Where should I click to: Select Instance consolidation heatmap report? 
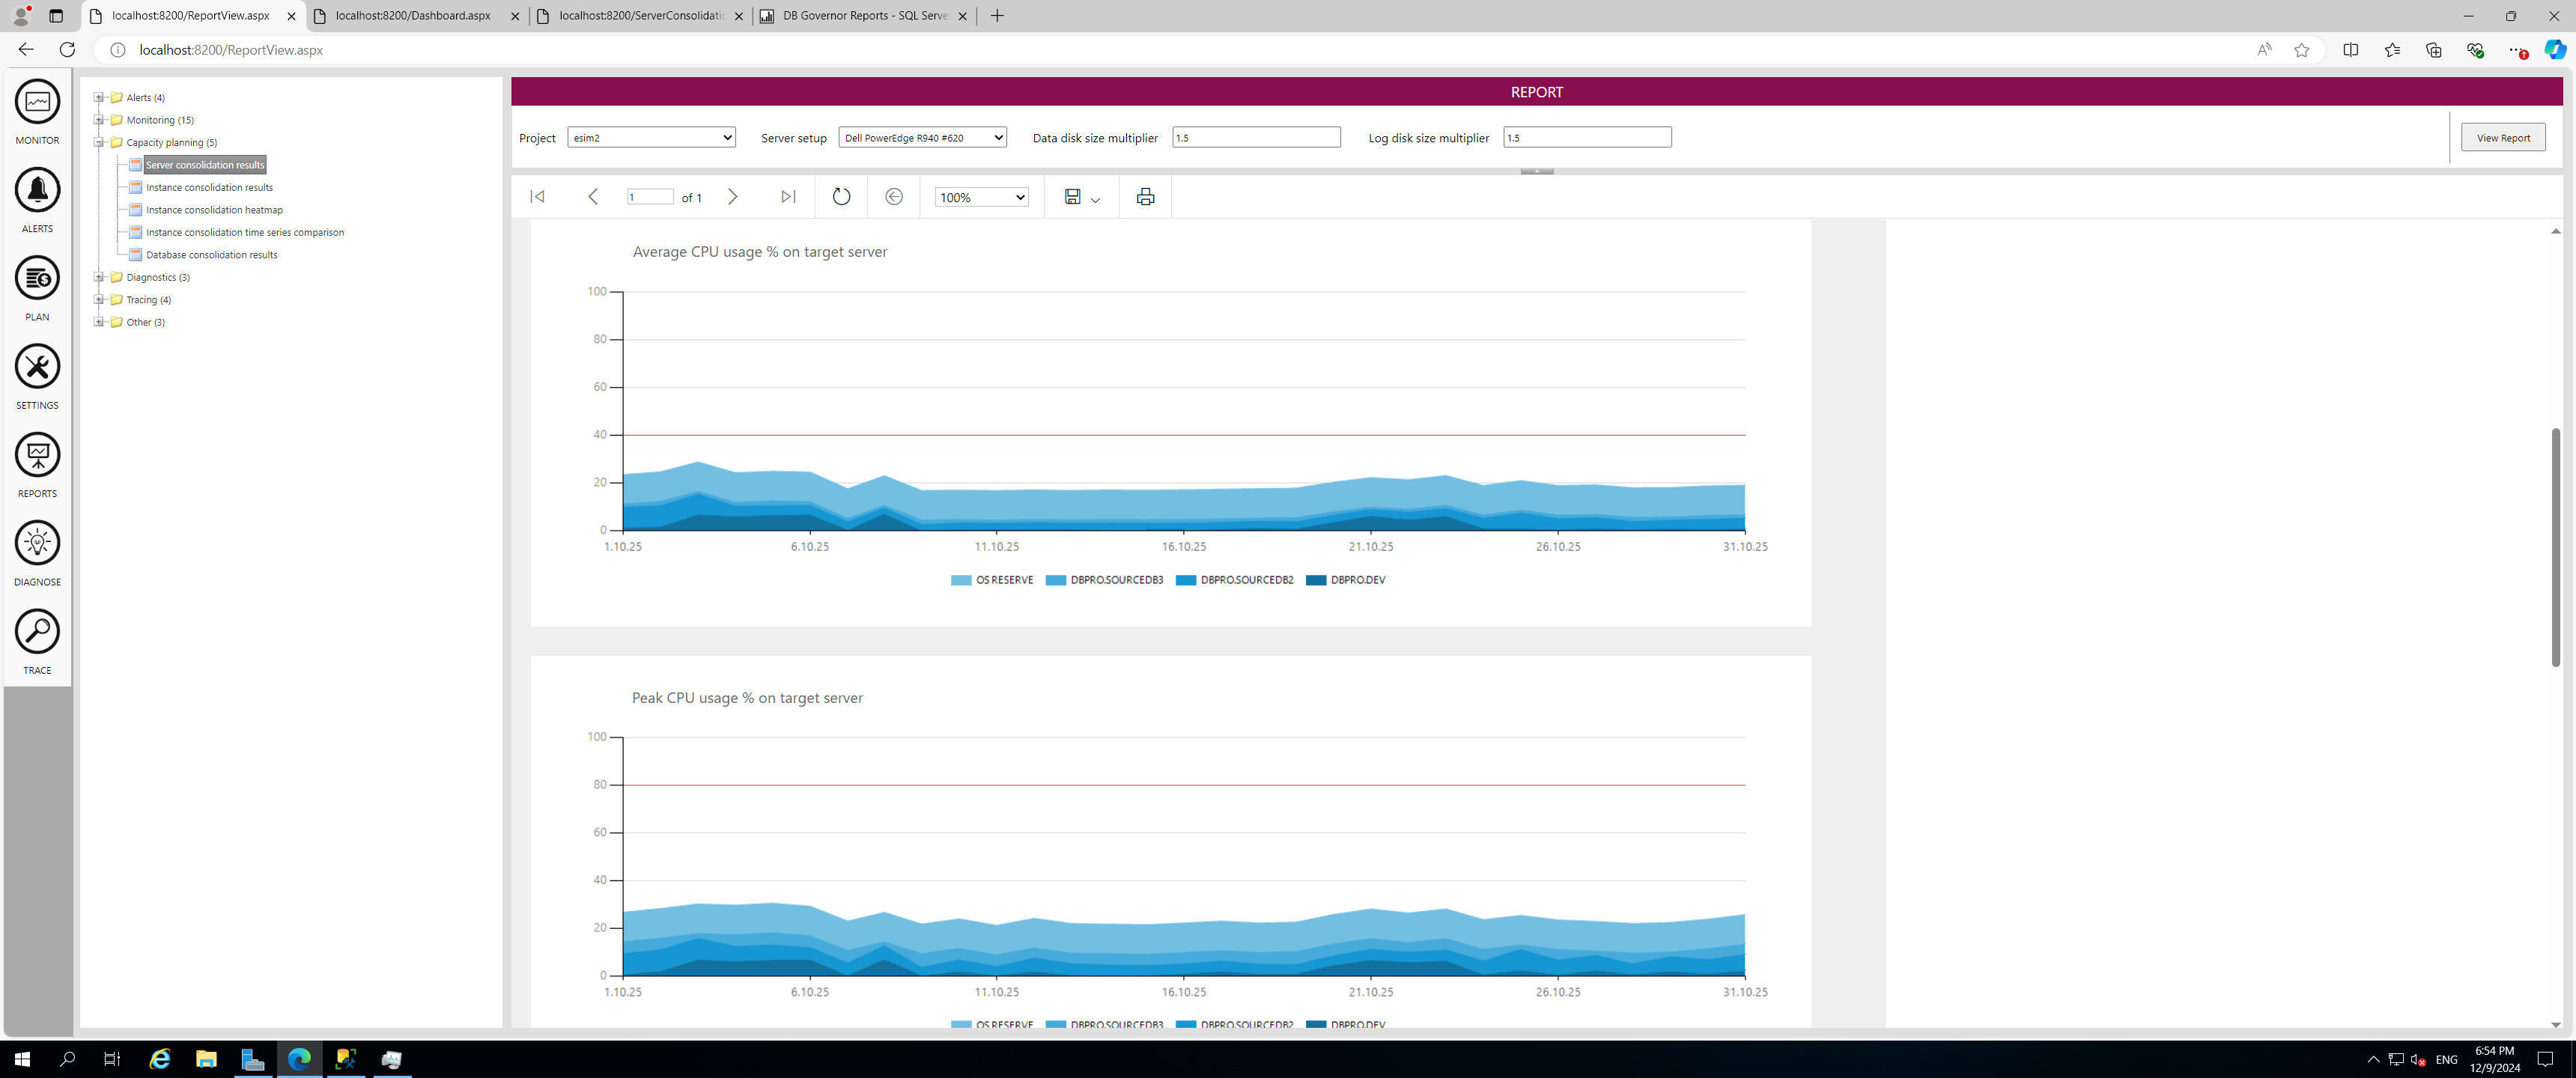click(214, 210)
